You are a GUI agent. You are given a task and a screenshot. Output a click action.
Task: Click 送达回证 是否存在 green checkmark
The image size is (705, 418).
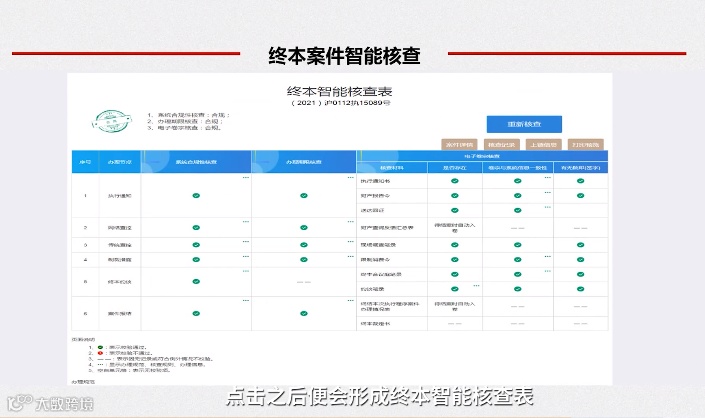tap(455, 210)
